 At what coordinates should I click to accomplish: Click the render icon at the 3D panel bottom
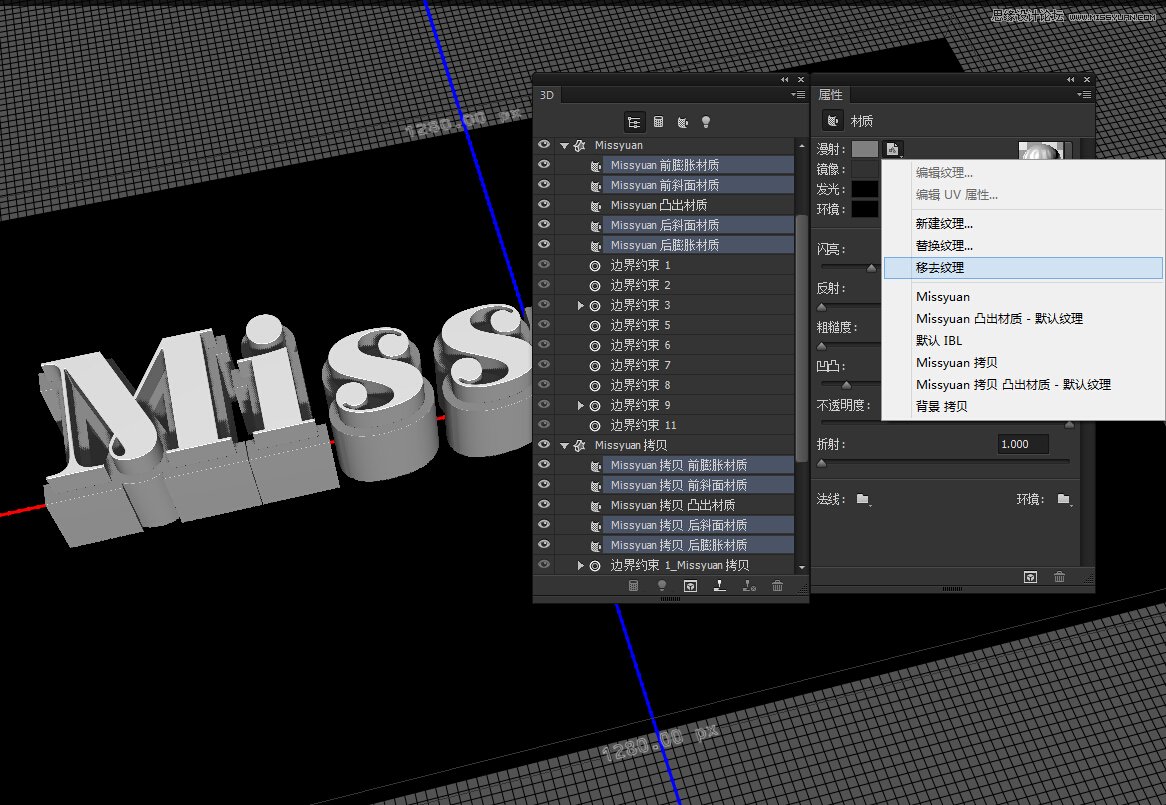coord(690,586)
